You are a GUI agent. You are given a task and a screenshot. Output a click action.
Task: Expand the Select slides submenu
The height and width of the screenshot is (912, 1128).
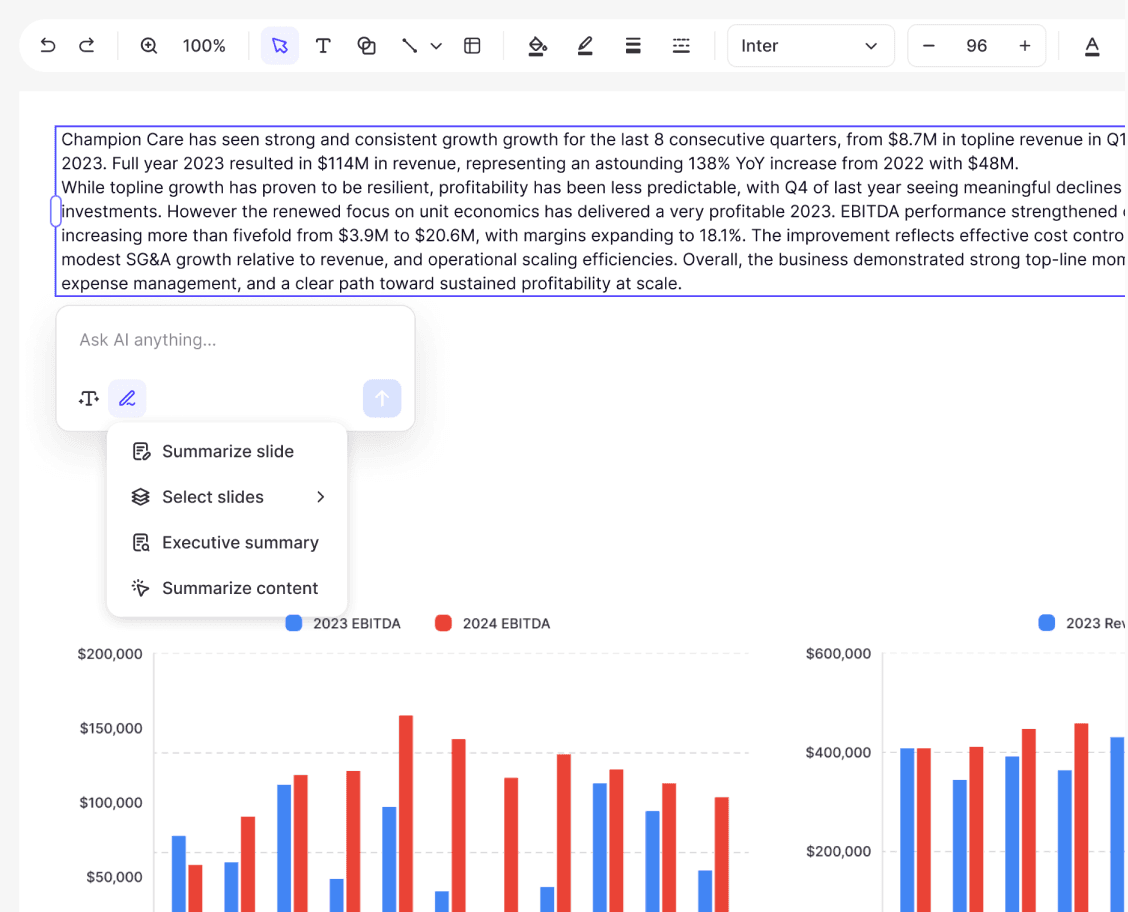[227, 497]
